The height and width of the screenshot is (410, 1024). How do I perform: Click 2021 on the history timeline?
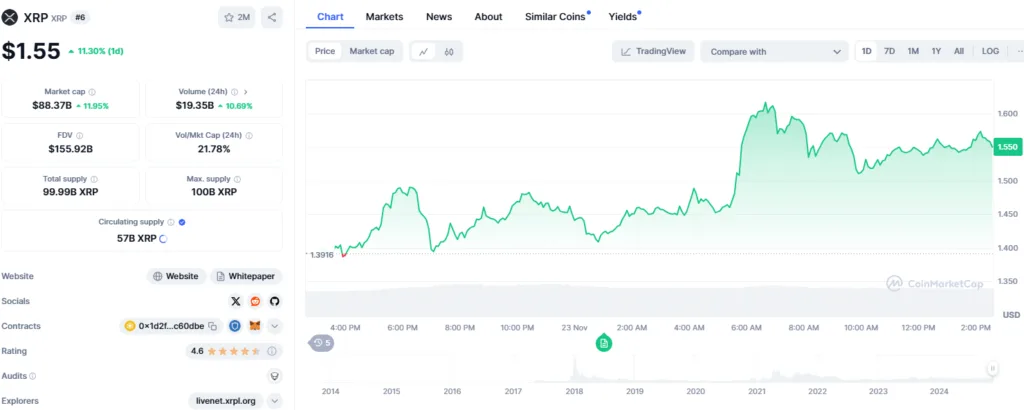(x=756, y=391)
